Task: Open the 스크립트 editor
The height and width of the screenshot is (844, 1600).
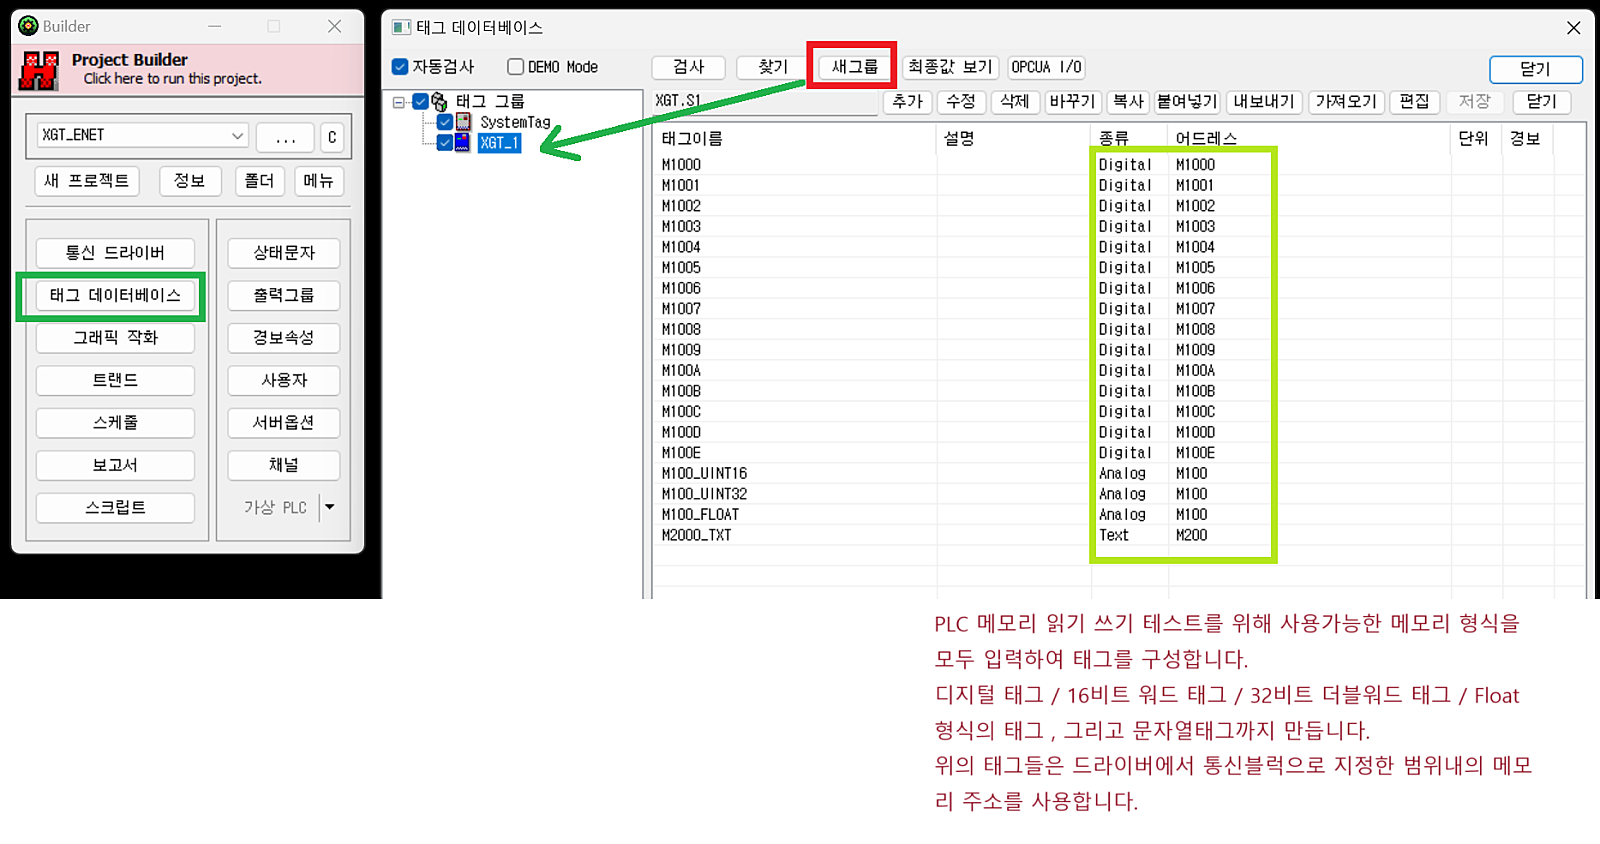Action: [115, 508]
